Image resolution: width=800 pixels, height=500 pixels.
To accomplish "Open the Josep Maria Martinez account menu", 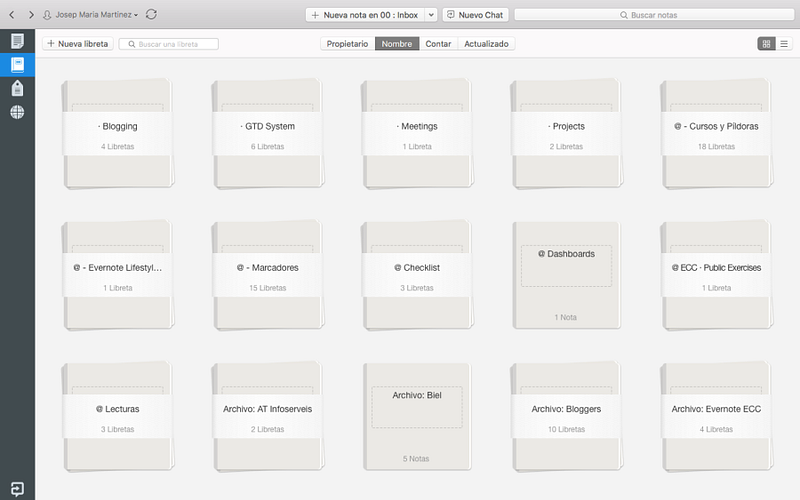I will click(91, 15).
